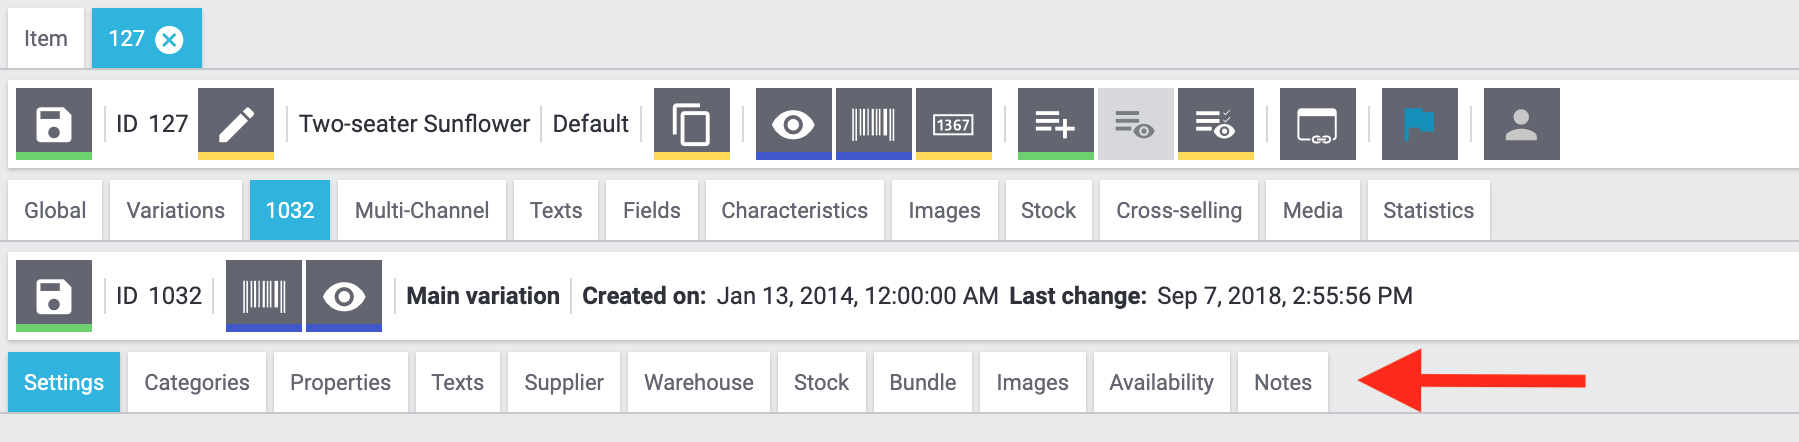The height and width of the screenshot is (442, 1799).
Task: Click the pencil edit icon beside ID 127
Action: click(236, 124)
